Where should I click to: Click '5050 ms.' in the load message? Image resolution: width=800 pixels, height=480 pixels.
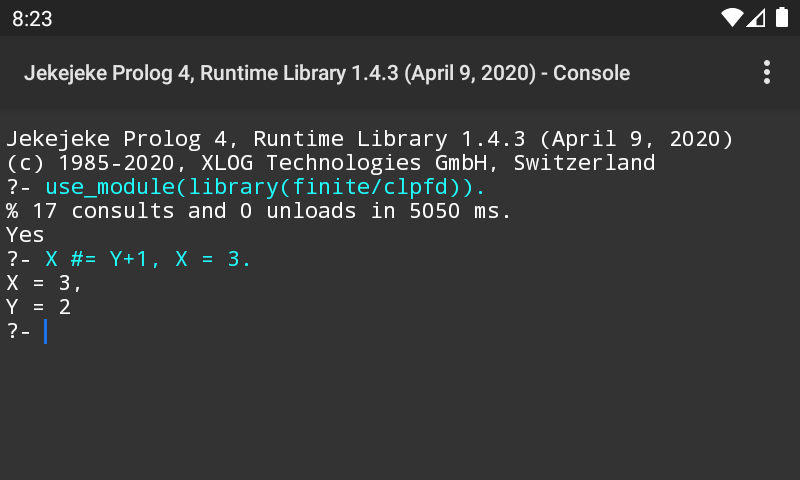460,211
